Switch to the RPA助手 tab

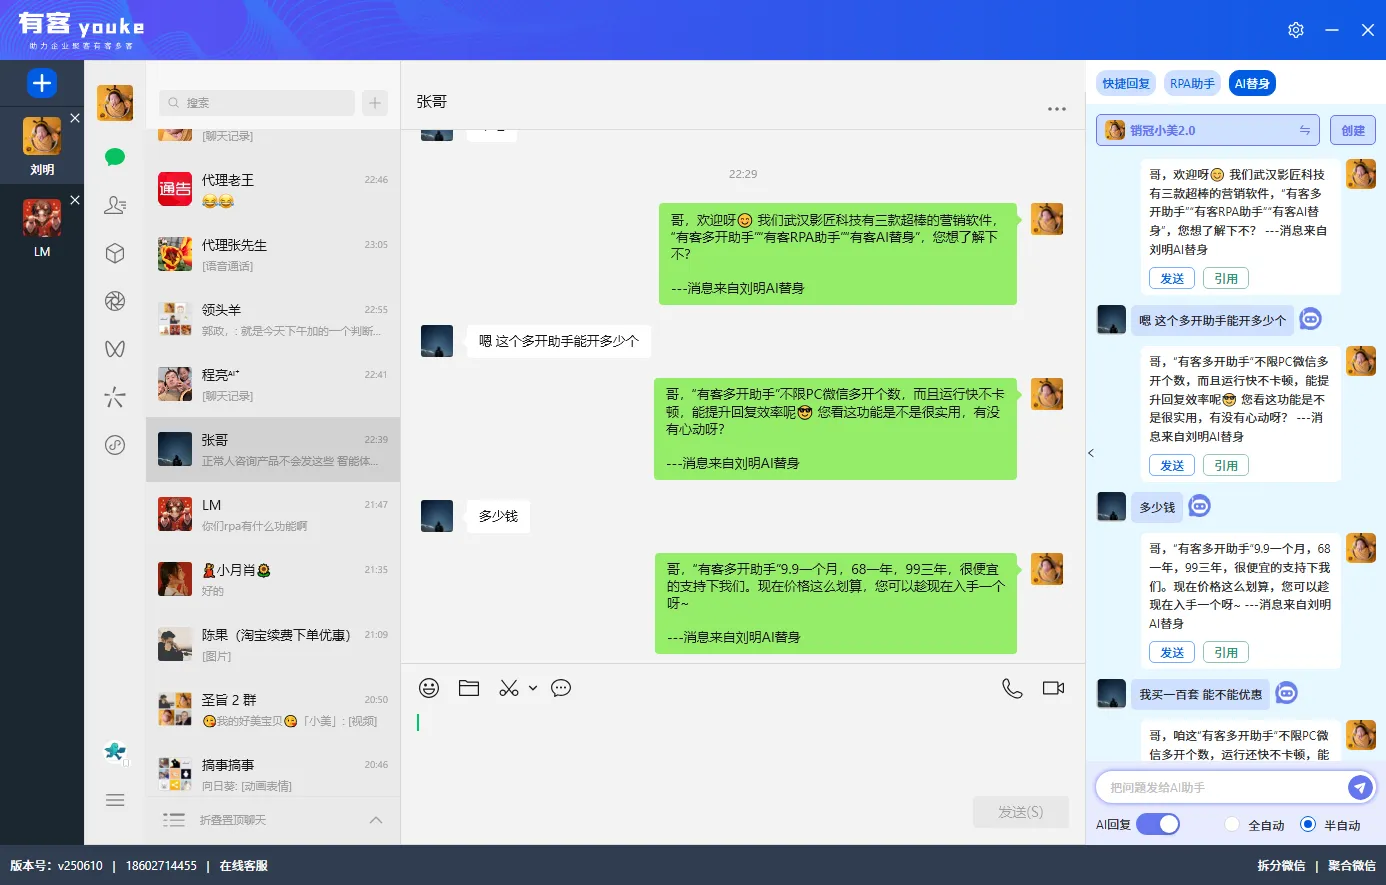click(1192, 83)
